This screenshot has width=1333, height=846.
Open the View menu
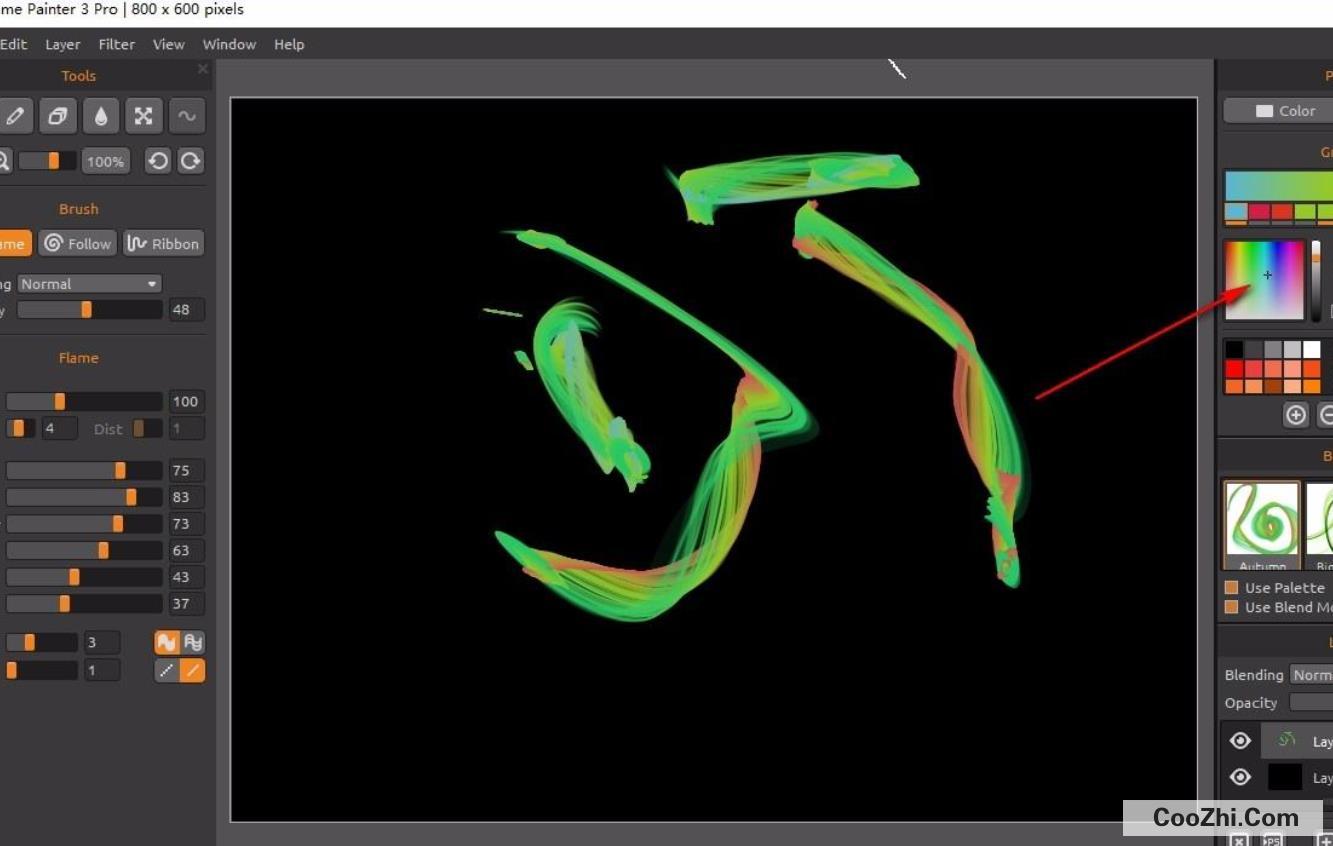click(x=169, y=44)
